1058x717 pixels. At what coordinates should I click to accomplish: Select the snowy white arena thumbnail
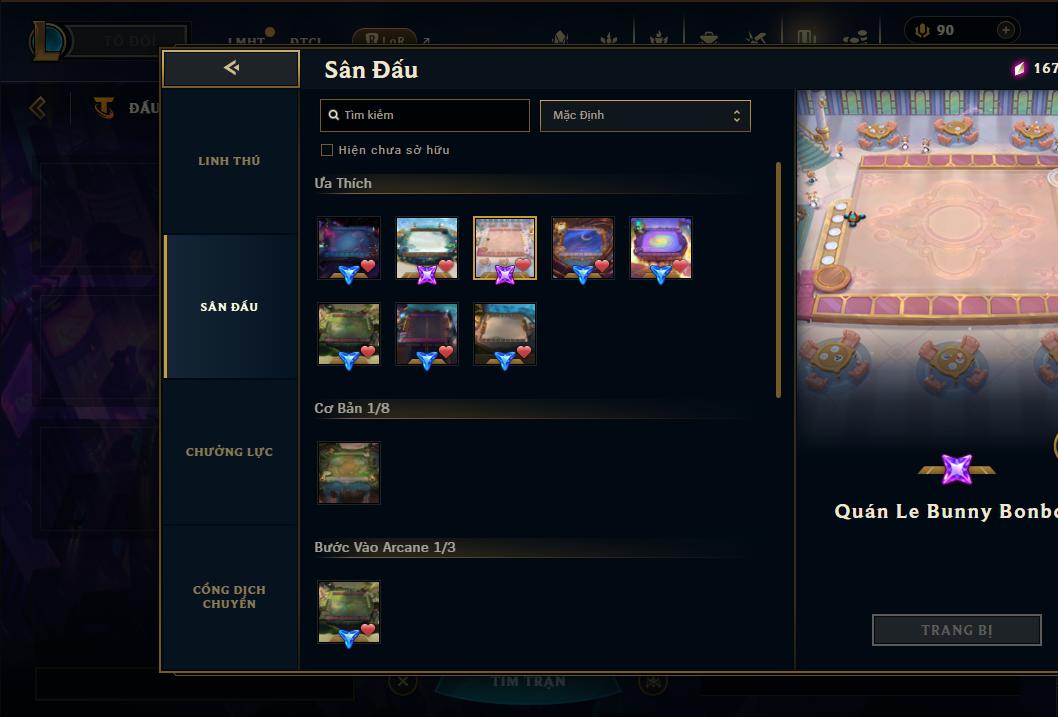pos(427,248)
